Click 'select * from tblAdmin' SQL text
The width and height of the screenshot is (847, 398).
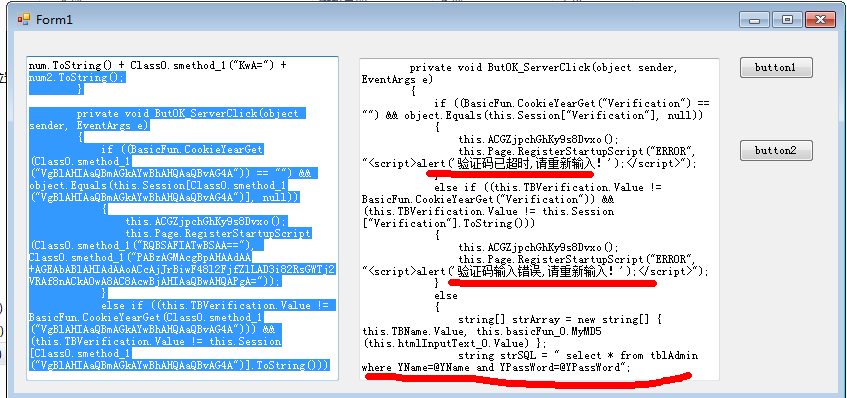point(630,355)
